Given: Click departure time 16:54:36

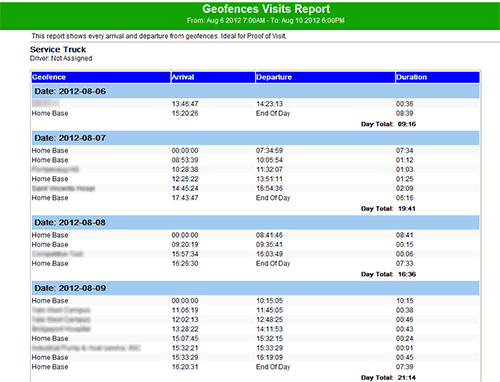Looking at the screenshot, I should 269,188.
